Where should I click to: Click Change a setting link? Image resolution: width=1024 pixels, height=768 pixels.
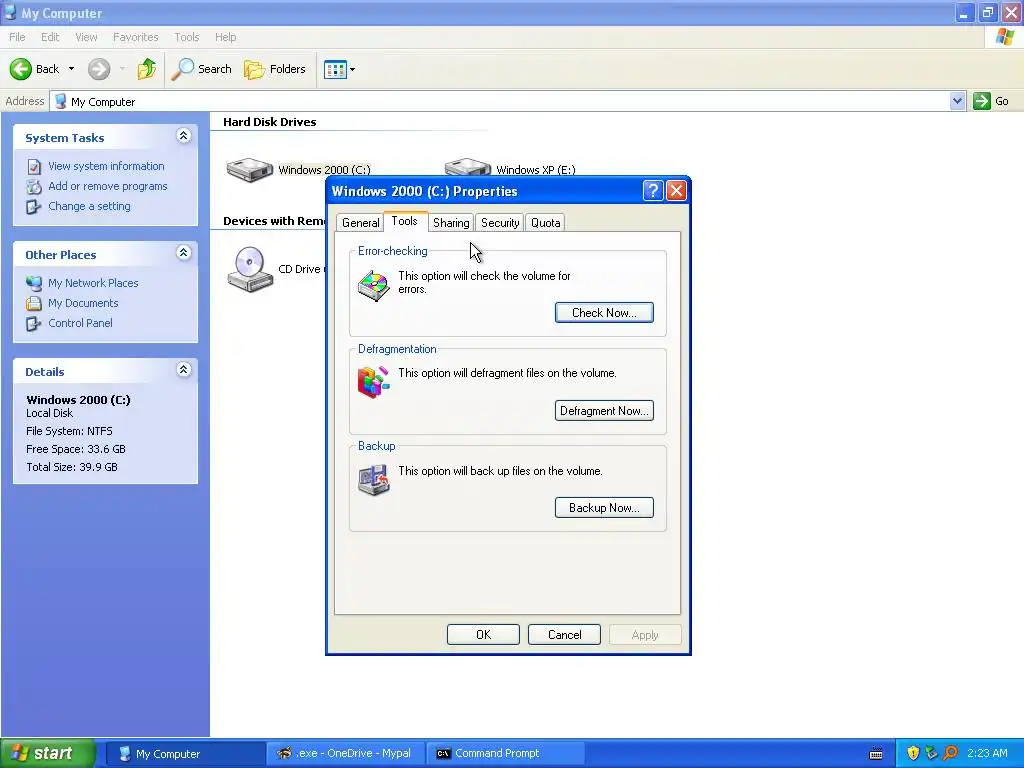[x=89, y=206]
